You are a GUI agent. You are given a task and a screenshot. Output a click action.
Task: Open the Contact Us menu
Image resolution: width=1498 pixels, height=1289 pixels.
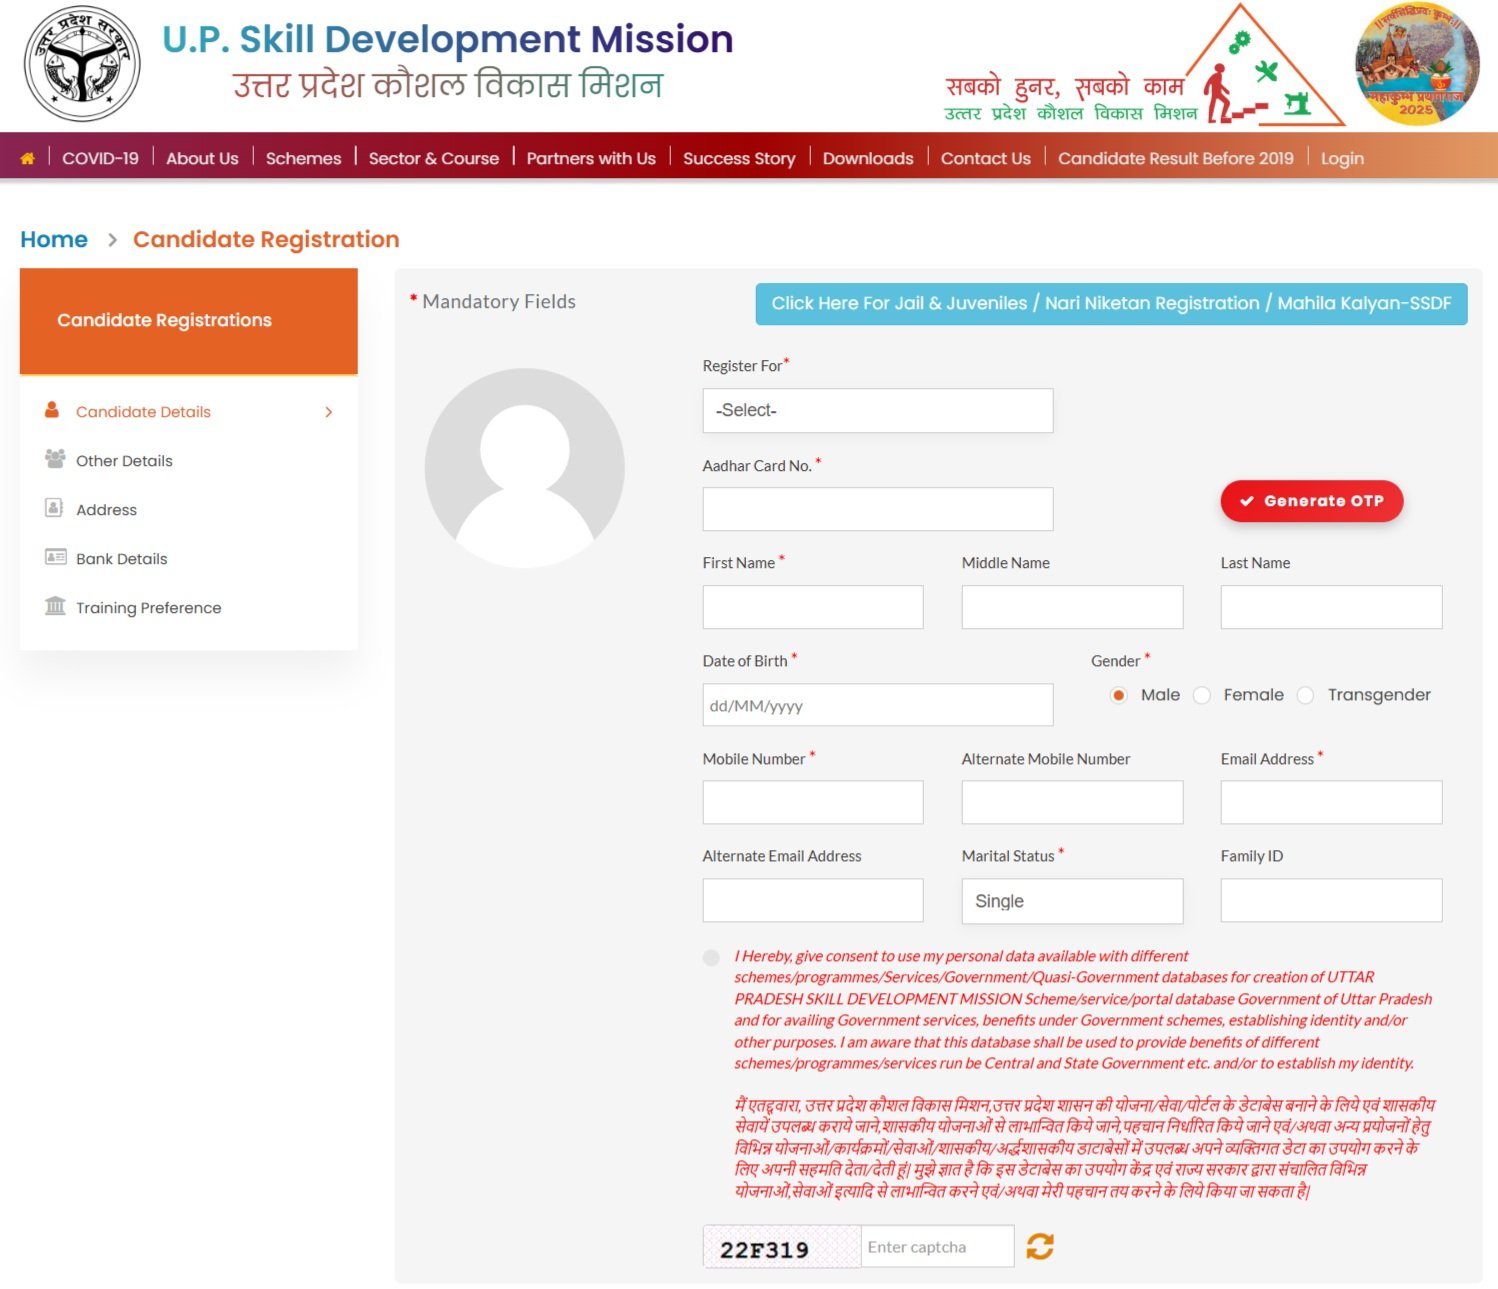click(x=985, y=158)
